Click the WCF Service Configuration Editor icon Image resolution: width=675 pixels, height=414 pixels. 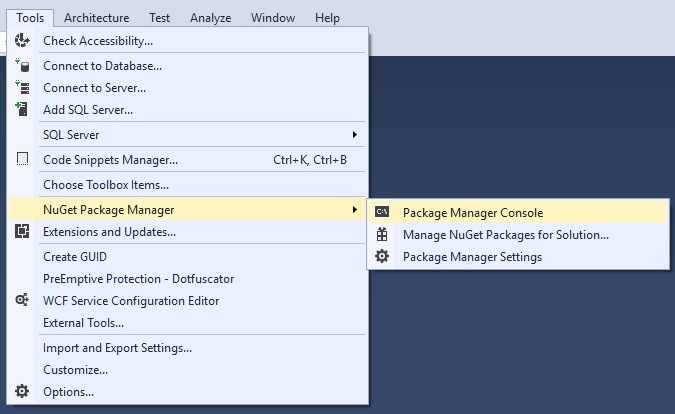point(22,300)
